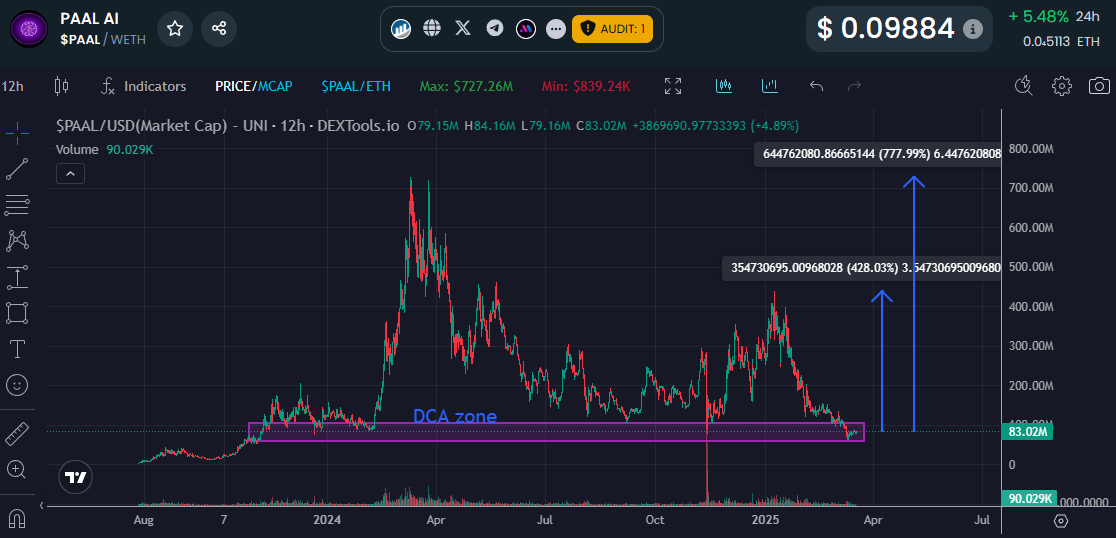Viewport: 1116px width, 538px height.
Task: Click the 2025 label on time axis
Action: [x=766, y=519]
